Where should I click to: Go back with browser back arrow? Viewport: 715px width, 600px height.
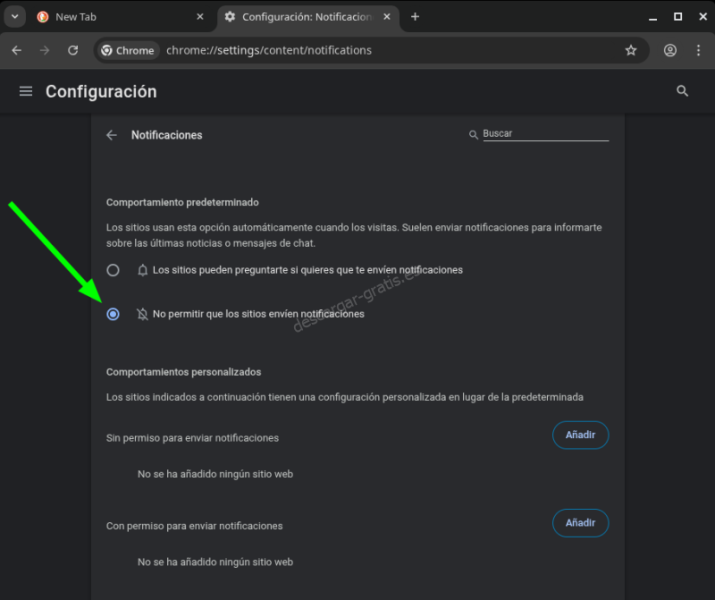(x=16, y=50)
